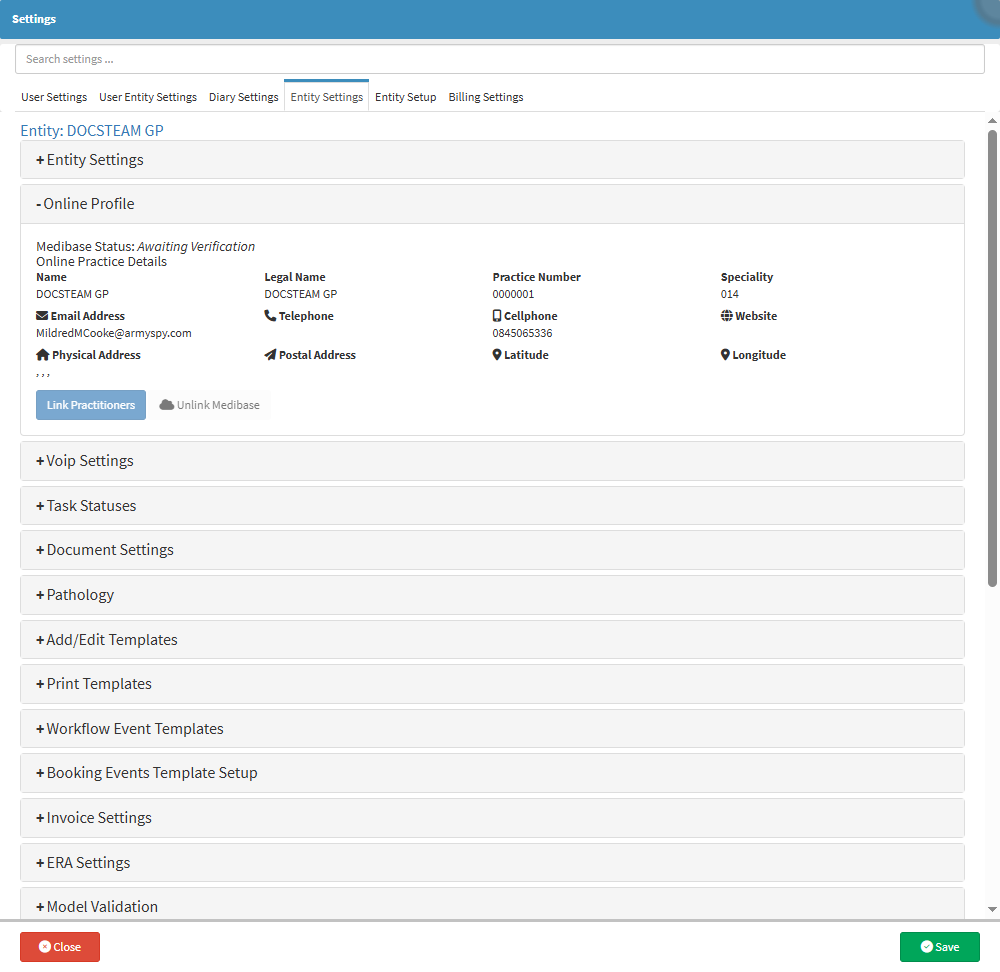This screenshot has width=1000, height=972.
Task: Click the mobile icon beside Cellphone
Action: 497,316
